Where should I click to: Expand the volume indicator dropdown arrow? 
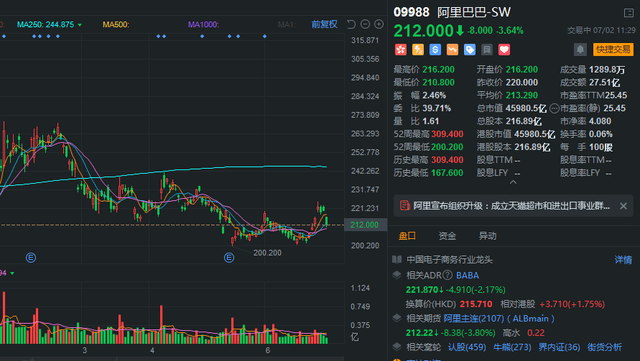click(x=12, y=273)
